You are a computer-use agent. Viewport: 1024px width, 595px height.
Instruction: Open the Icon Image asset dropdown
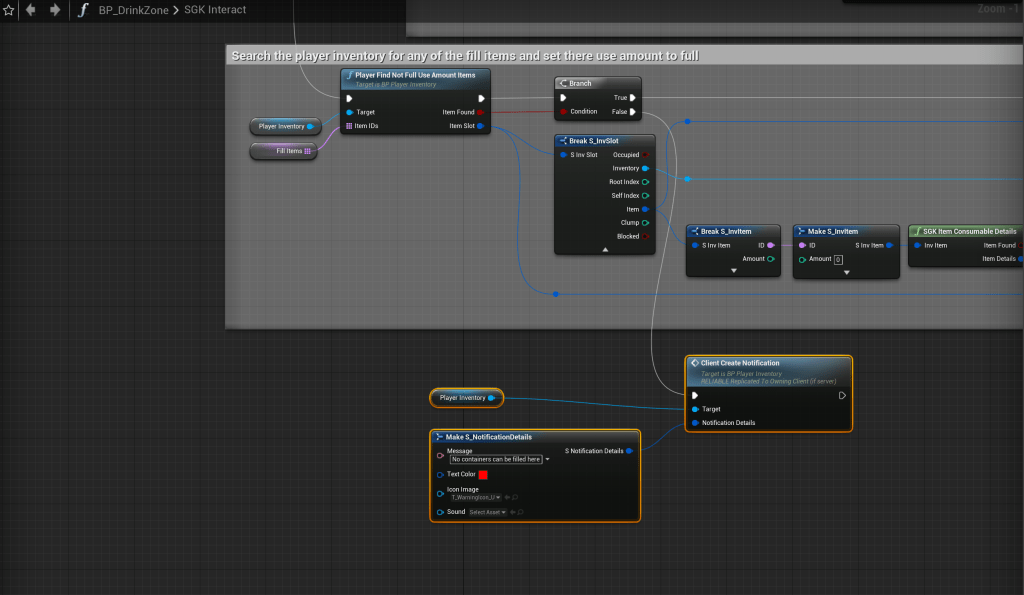pos(475,497)
